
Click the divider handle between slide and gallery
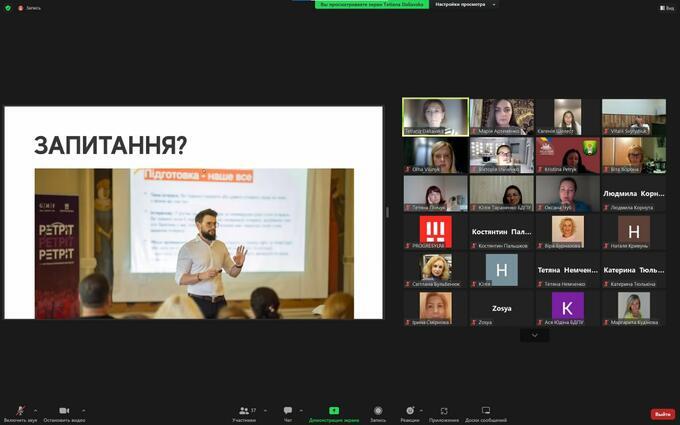387,212
